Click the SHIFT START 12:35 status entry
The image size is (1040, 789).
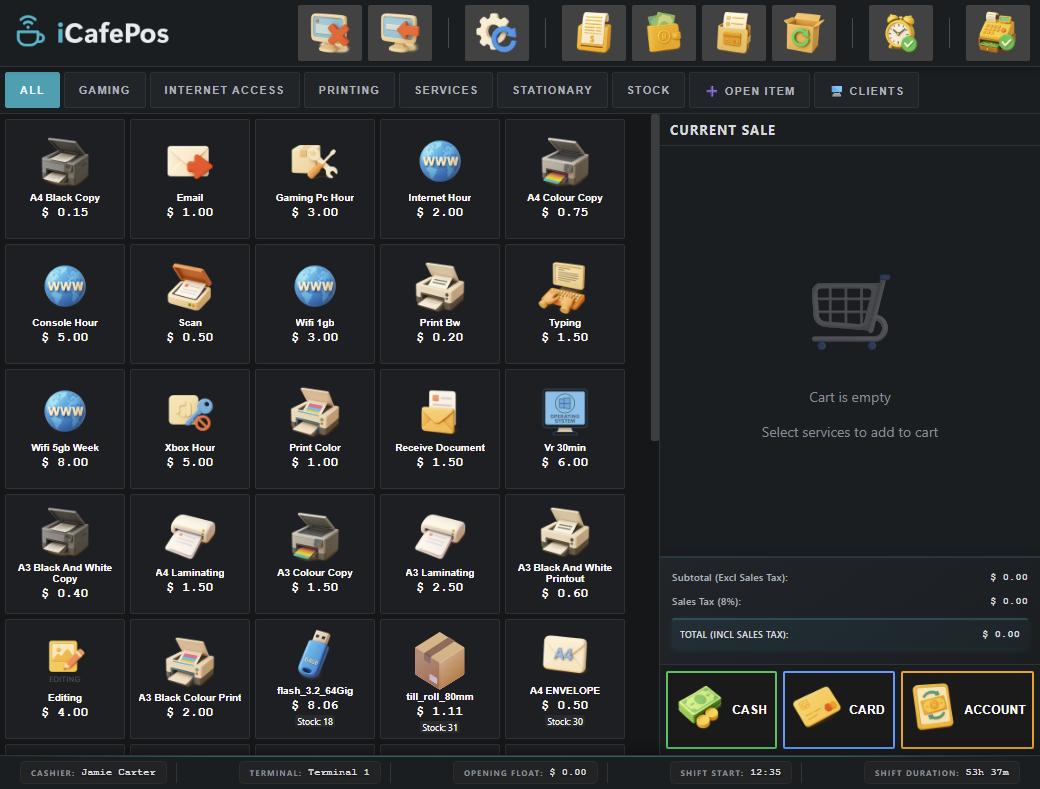pyautogui.click(x=731, y=772)
